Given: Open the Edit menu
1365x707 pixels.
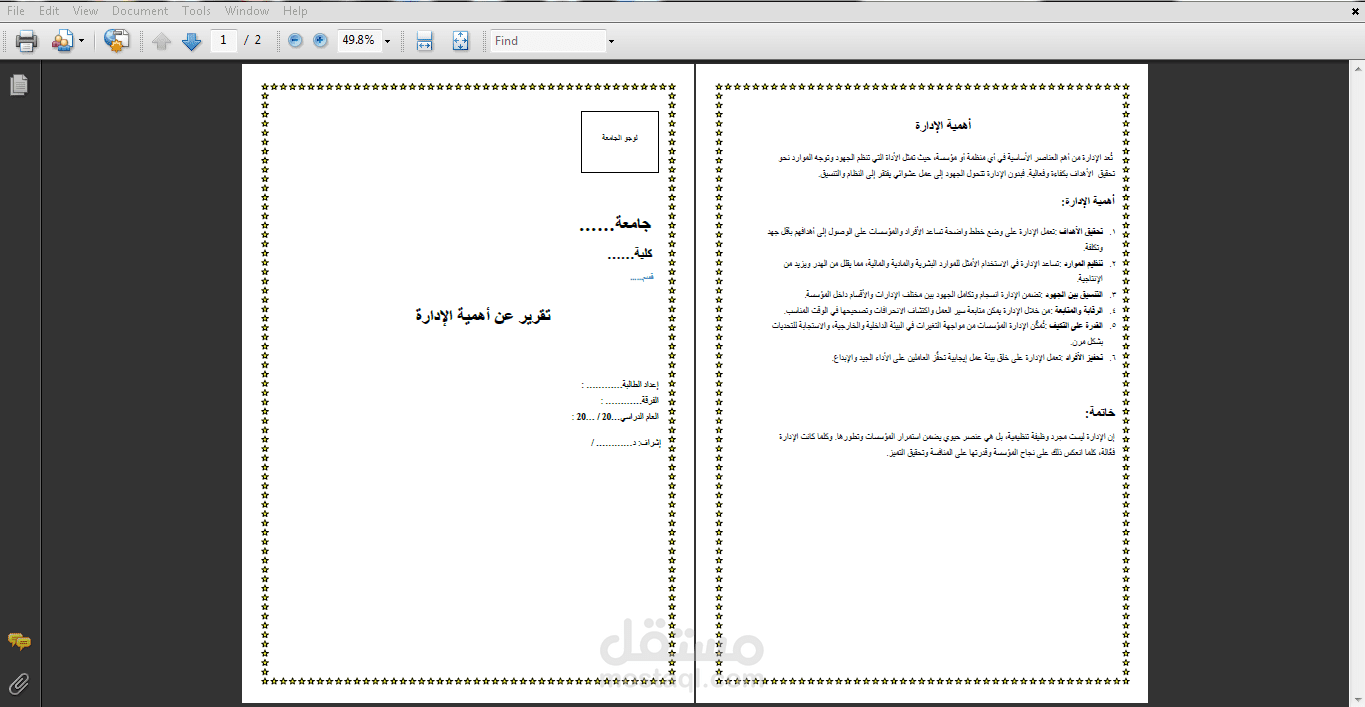Looking at the screenshot, I should 49,11.
